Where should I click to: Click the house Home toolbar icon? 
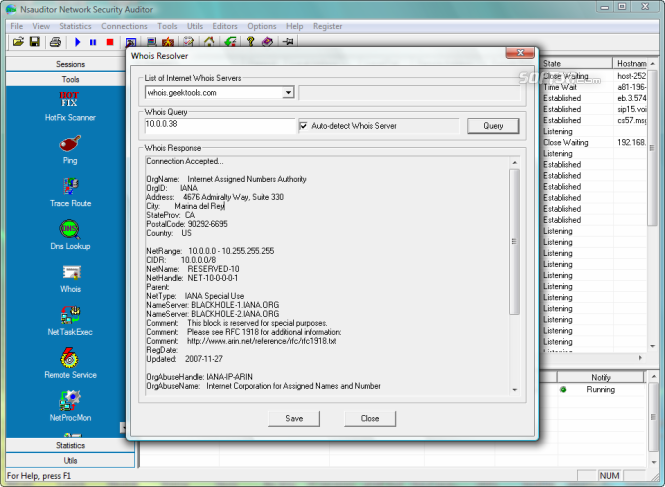(x=209, y=42)
